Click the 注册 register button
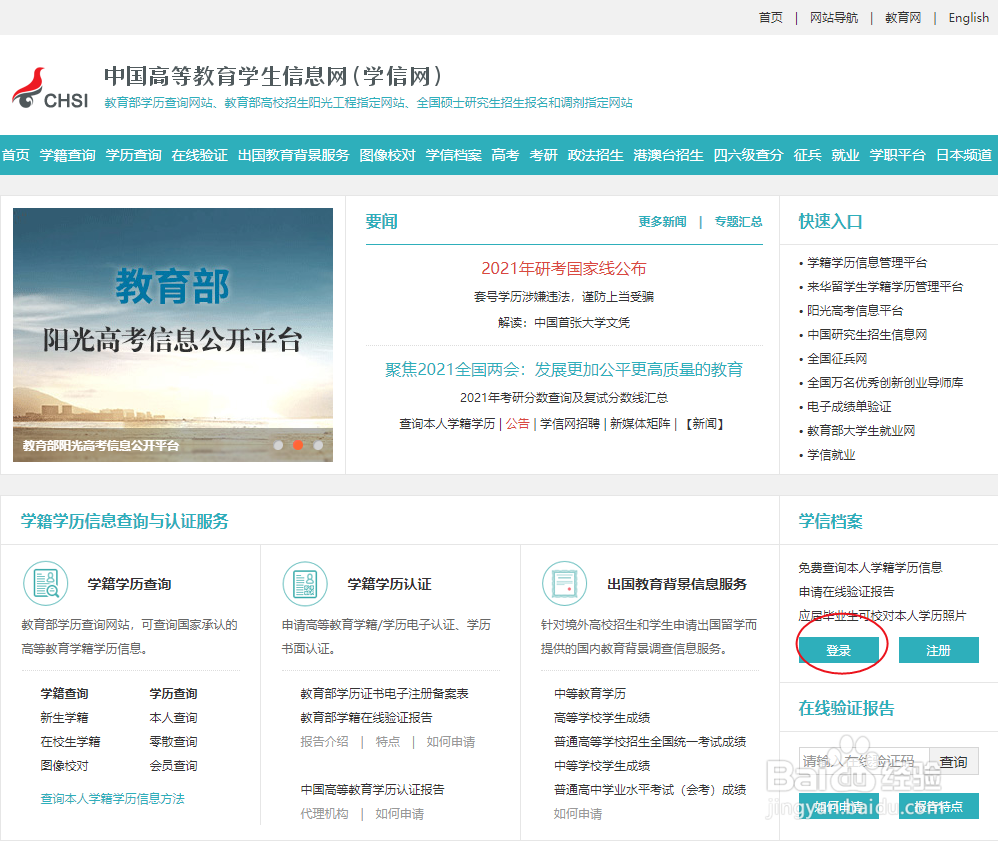This screenshot has width=998, height=841. coord(938,649)
